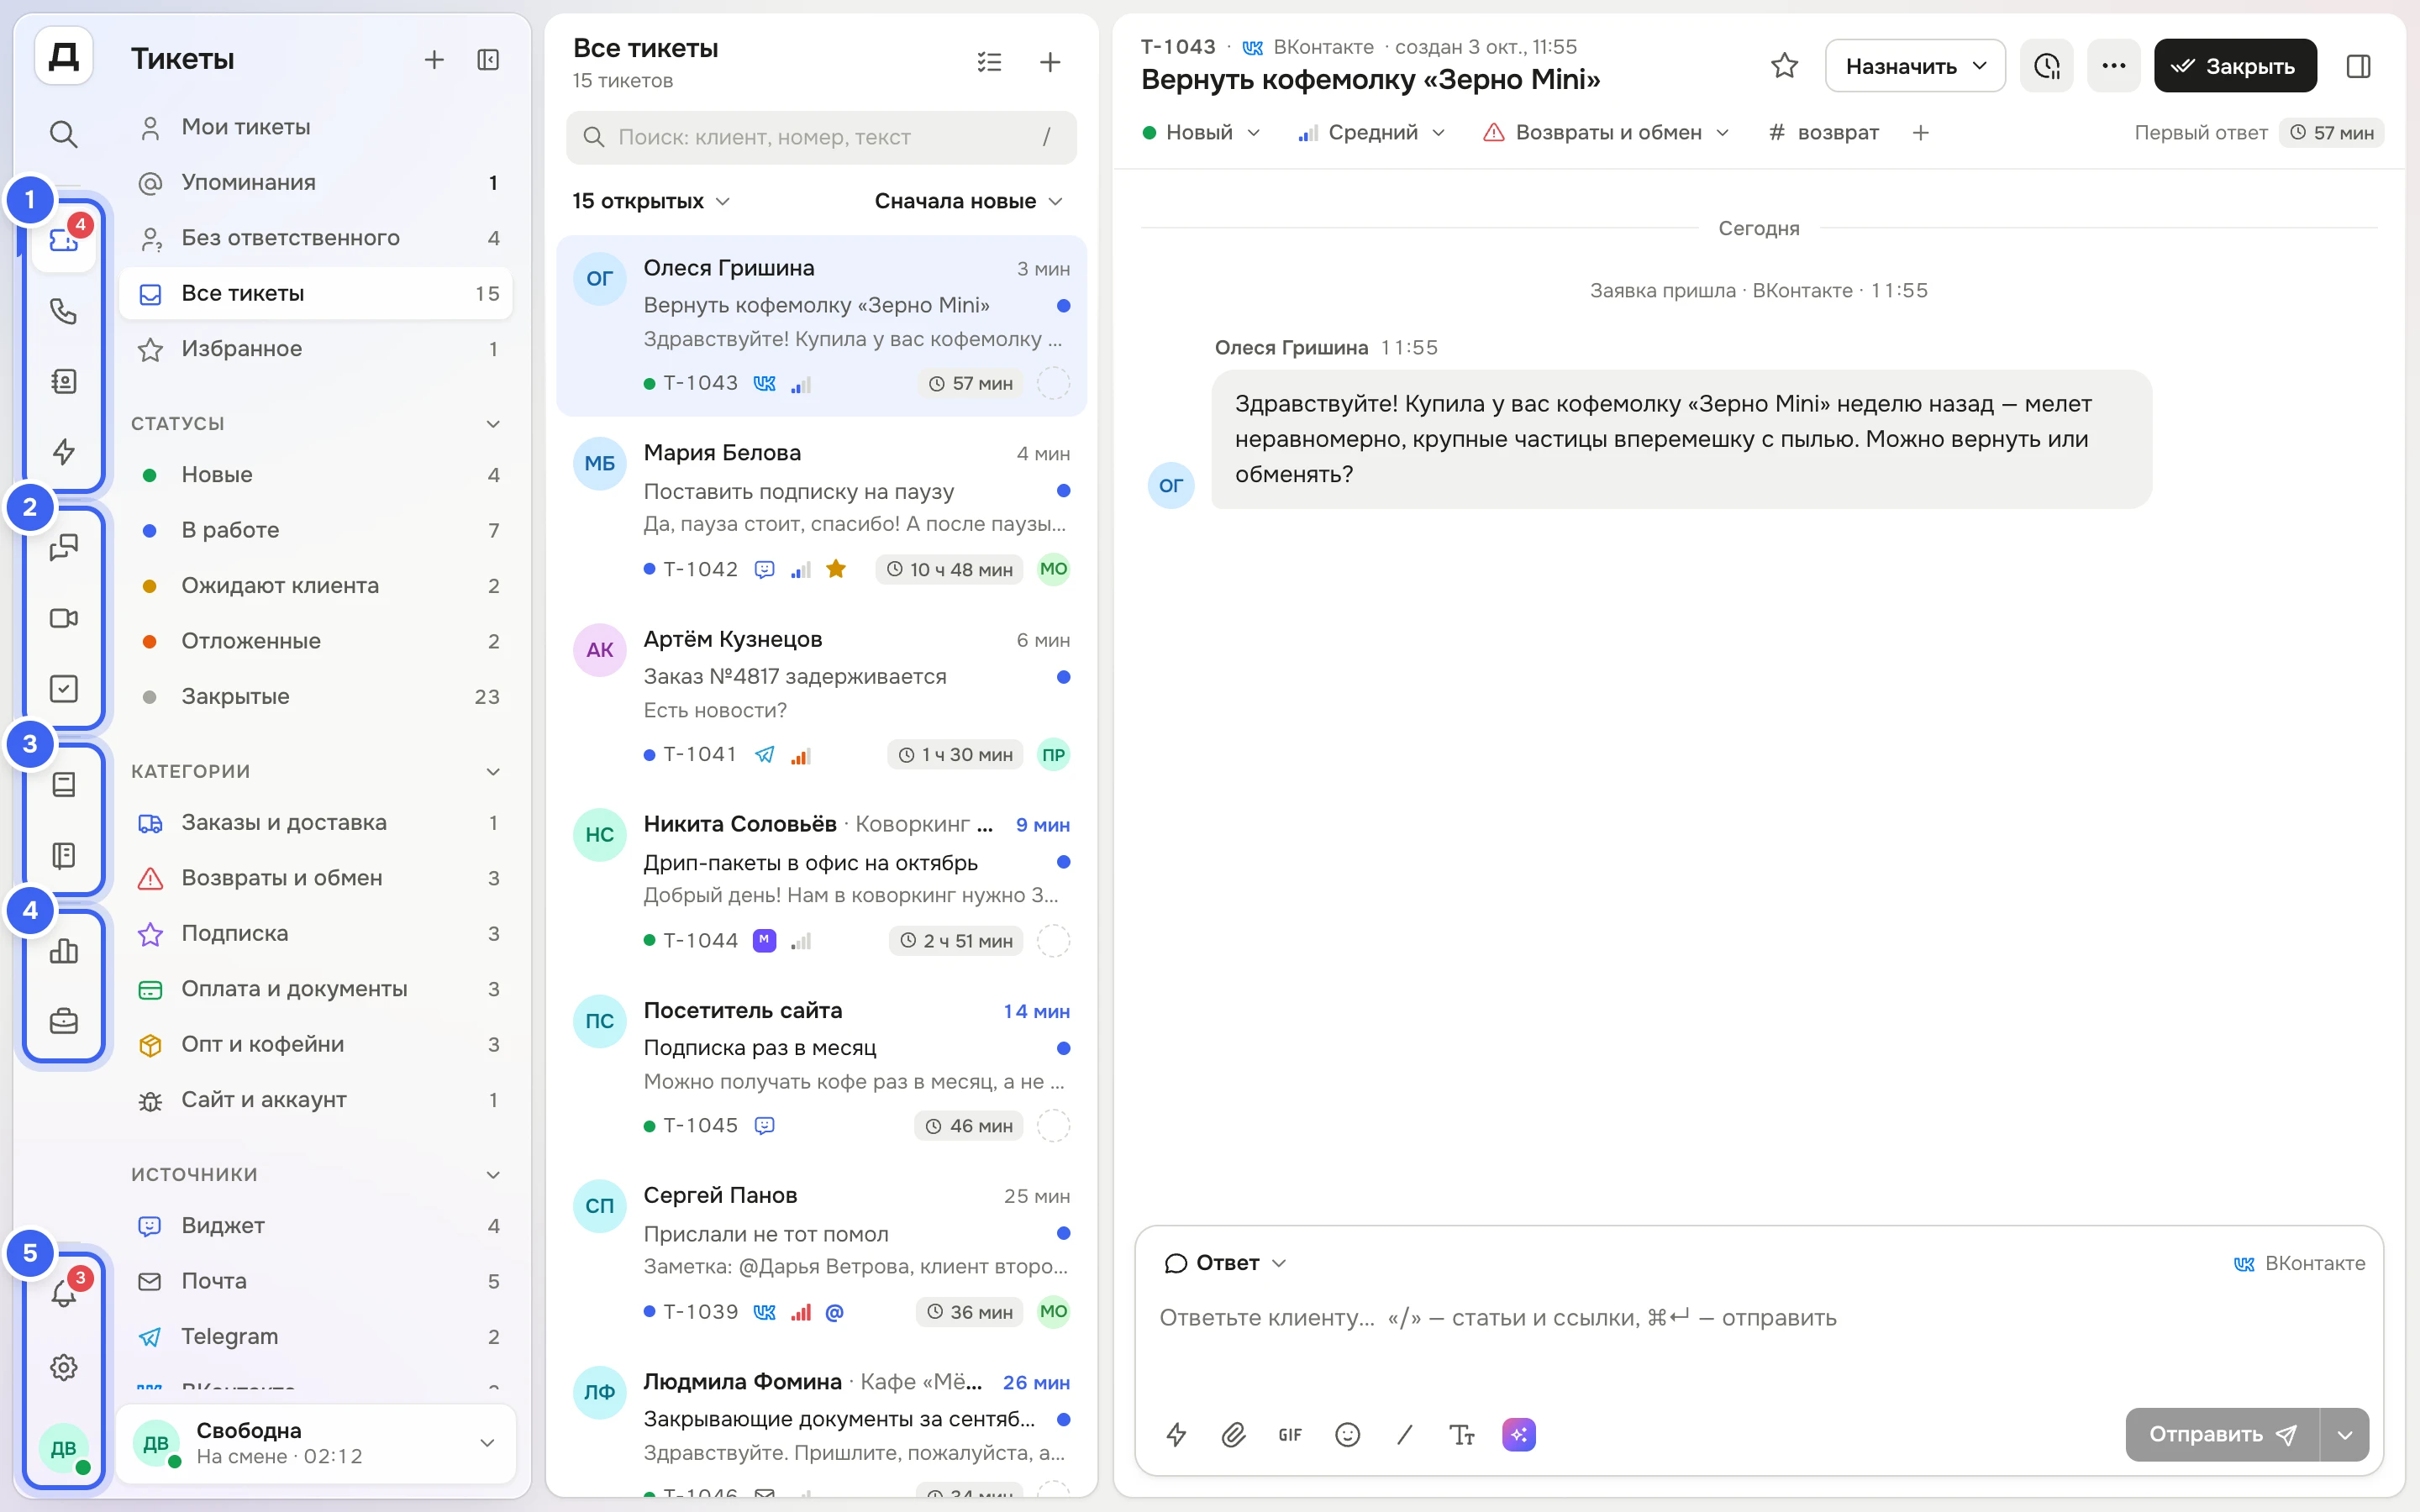Filter by В работе status
This screenshot has height=1512, width=2420.
316,530
